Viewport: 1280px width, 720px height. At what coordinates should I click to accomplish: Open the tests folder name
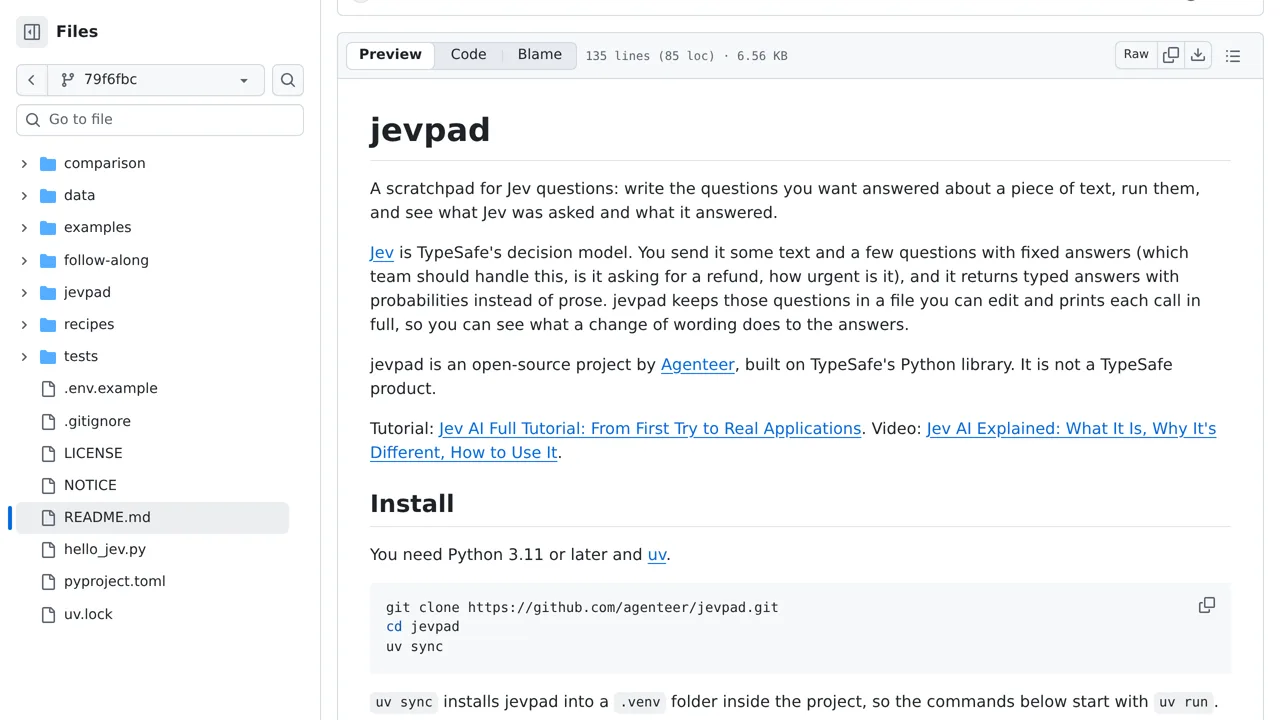(x=81, y=356)
